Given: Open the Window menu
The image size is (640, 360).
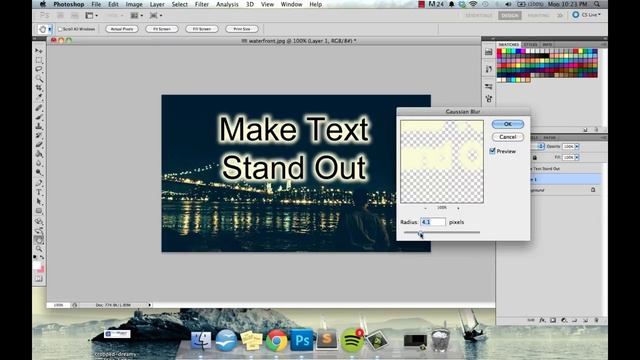Looking at the screenshot, I should (x=291, y=4).
